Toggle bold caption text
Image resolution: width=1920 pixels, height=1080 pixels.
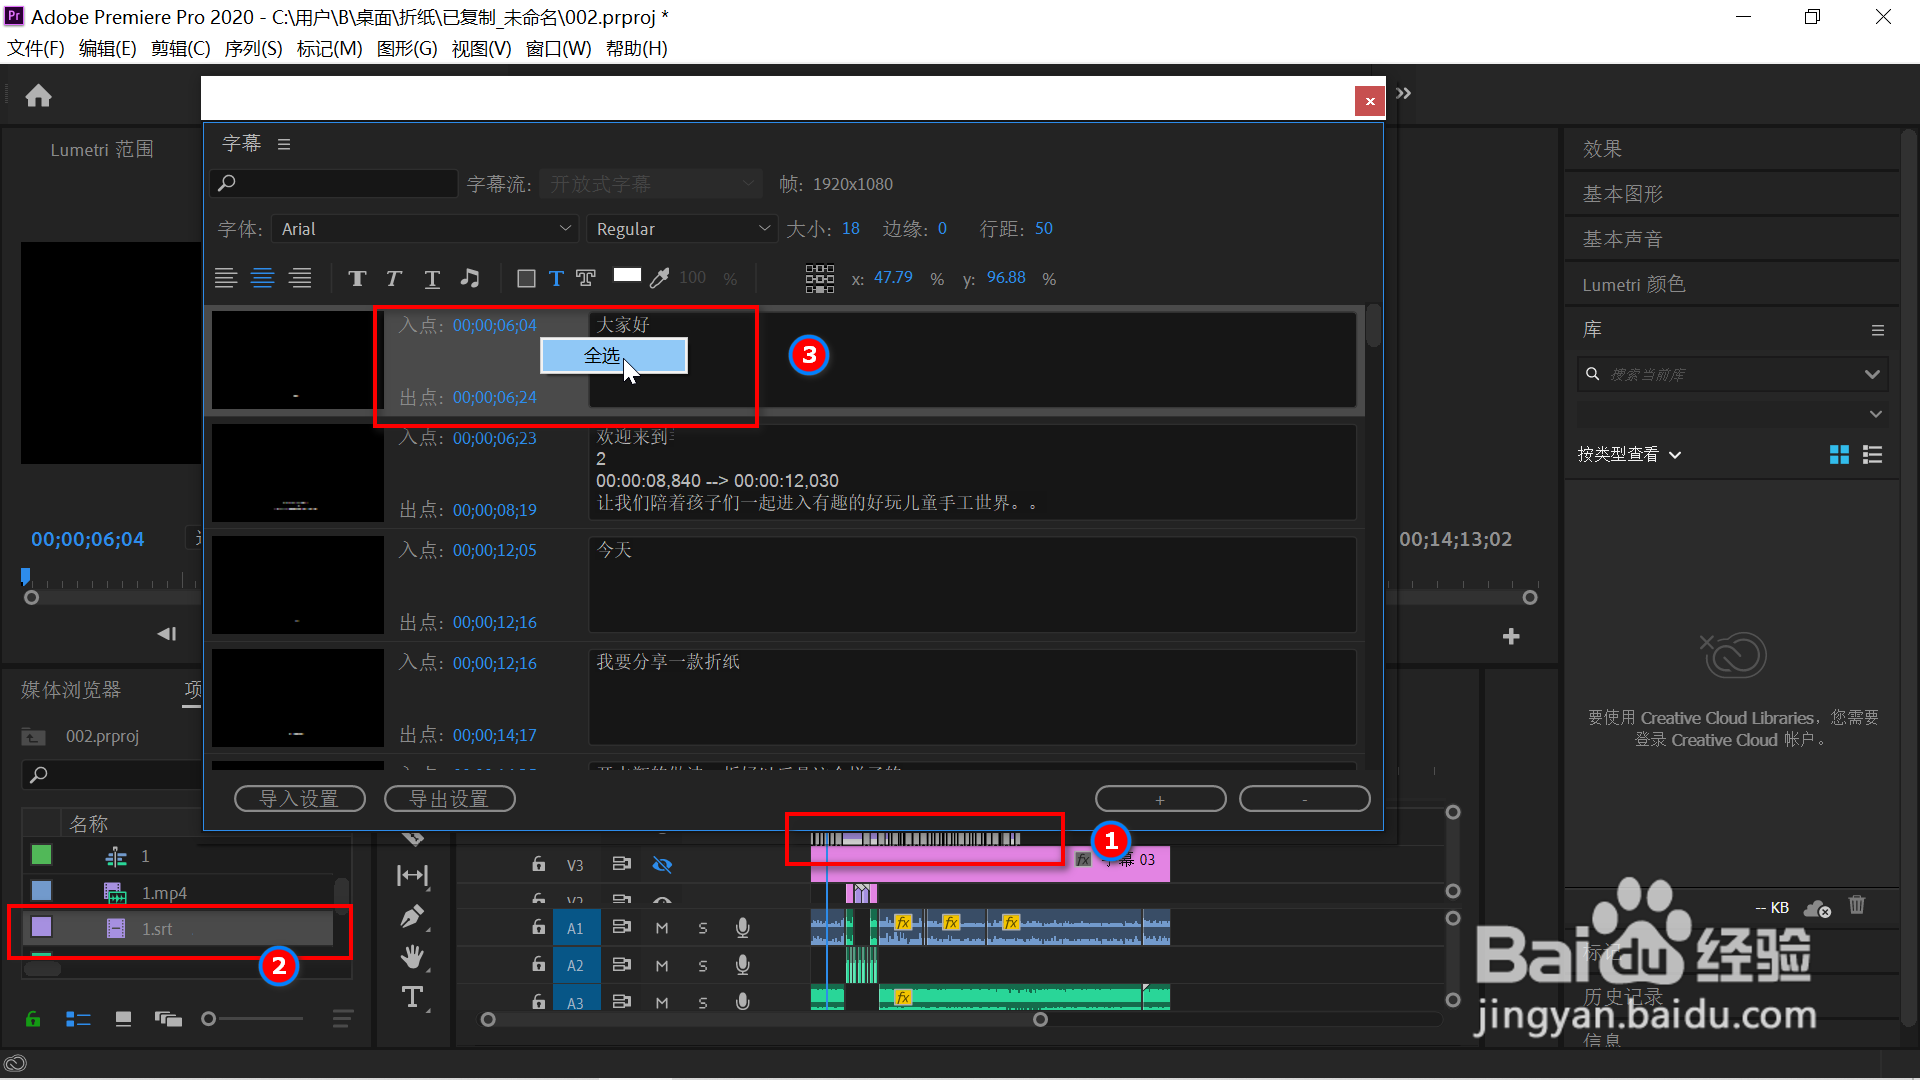pyautogui.click(x=357, y=278)
